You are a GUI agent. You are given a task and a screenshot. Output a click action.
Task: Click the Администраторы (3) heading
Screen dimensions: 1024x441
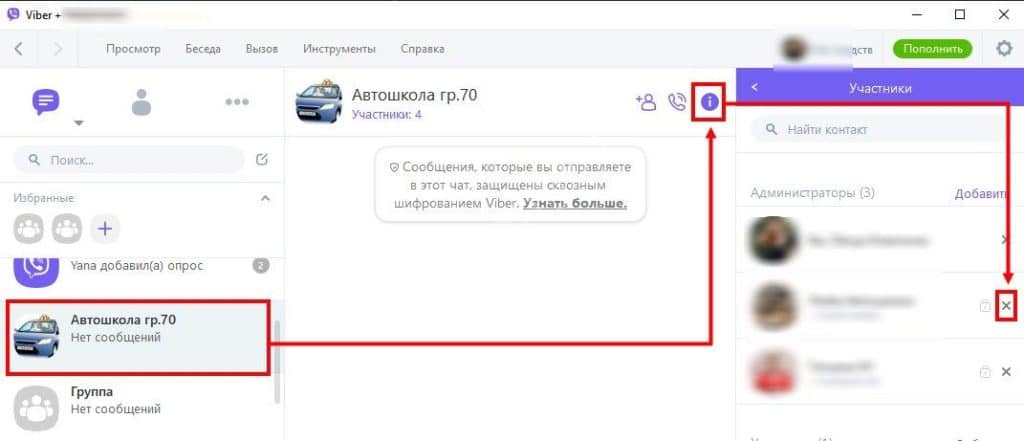[x=812, y=193]
